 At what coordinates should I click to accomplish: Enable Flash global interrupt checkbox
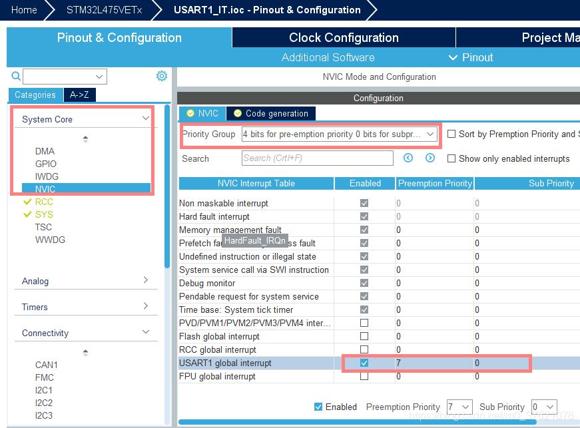tap(364, 336)
